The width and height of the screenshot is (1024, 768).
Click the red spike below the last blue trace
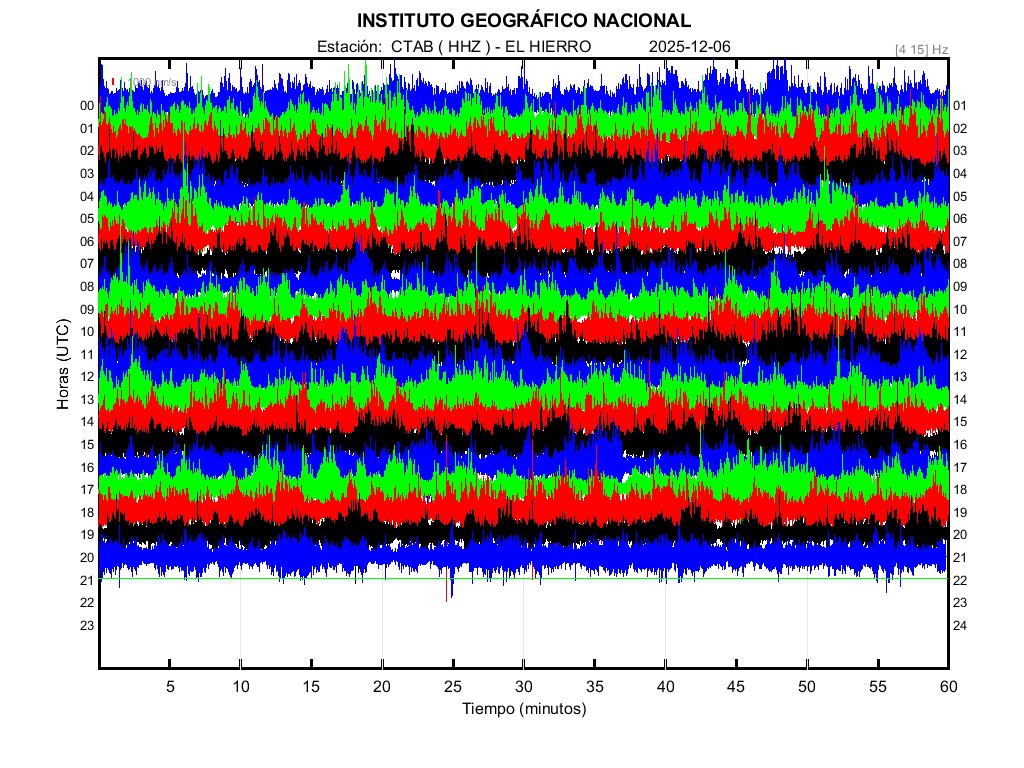(447, 592)
